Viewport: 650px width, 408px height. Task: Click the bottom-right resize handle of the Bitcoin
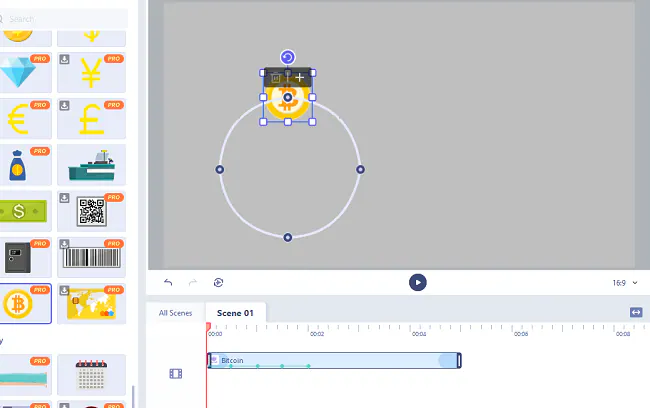coord(313,122)
